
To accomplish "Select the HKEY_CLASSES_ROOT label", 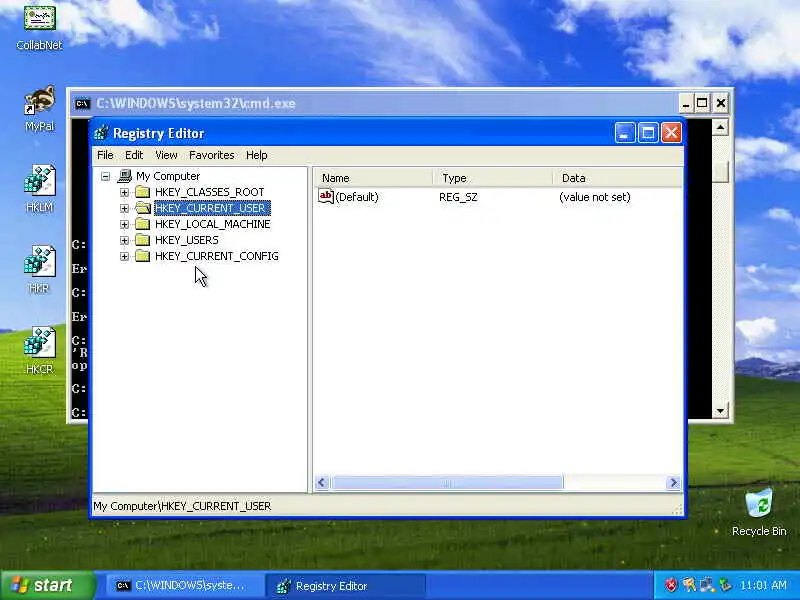I will 210,192.
